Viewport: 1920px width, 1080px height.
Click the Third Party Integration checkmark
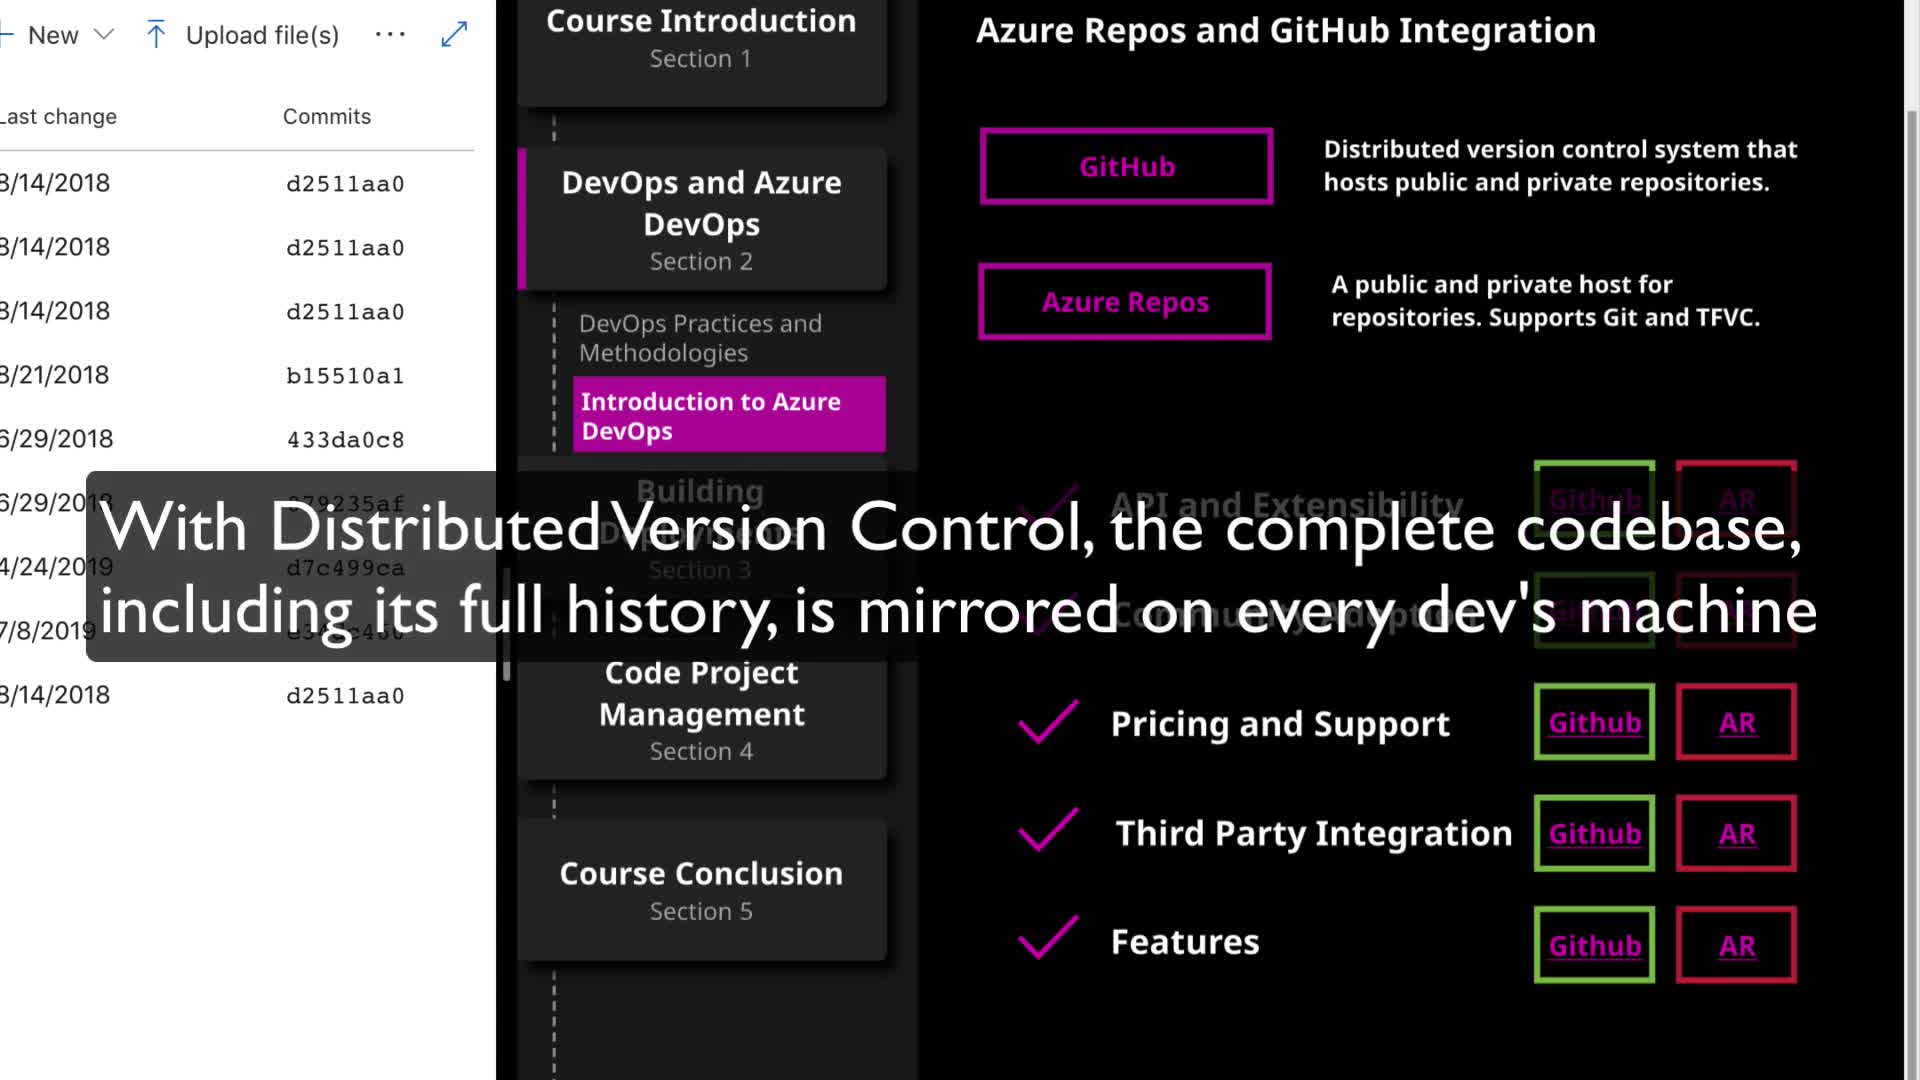[x=1047, y=831]
